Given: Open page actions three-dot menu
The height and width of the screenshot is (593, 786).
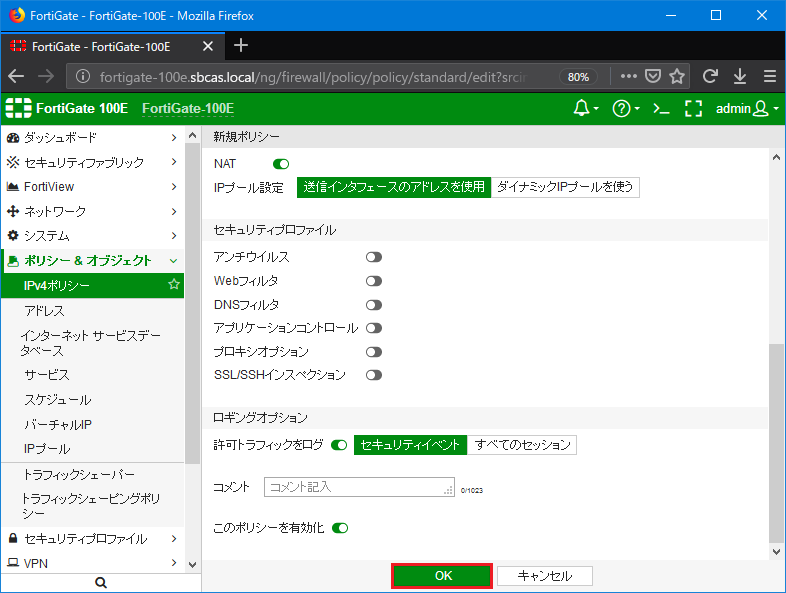Looking at the screenshot, I should 629,76.
